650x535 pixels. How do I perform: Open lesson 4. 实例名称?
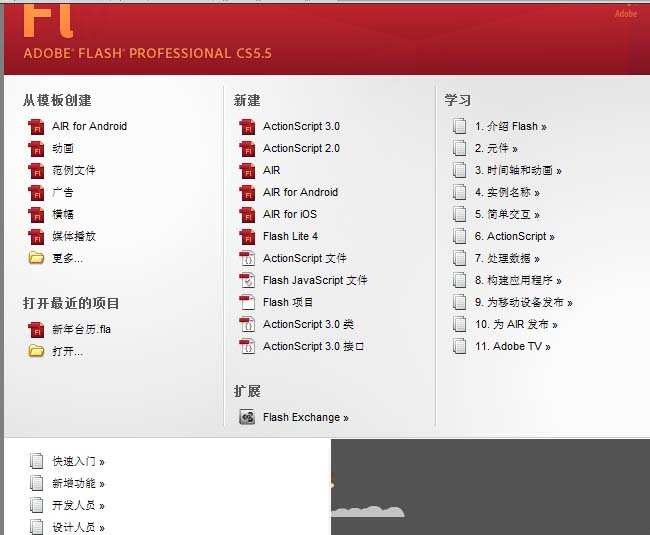pos(507,192)
